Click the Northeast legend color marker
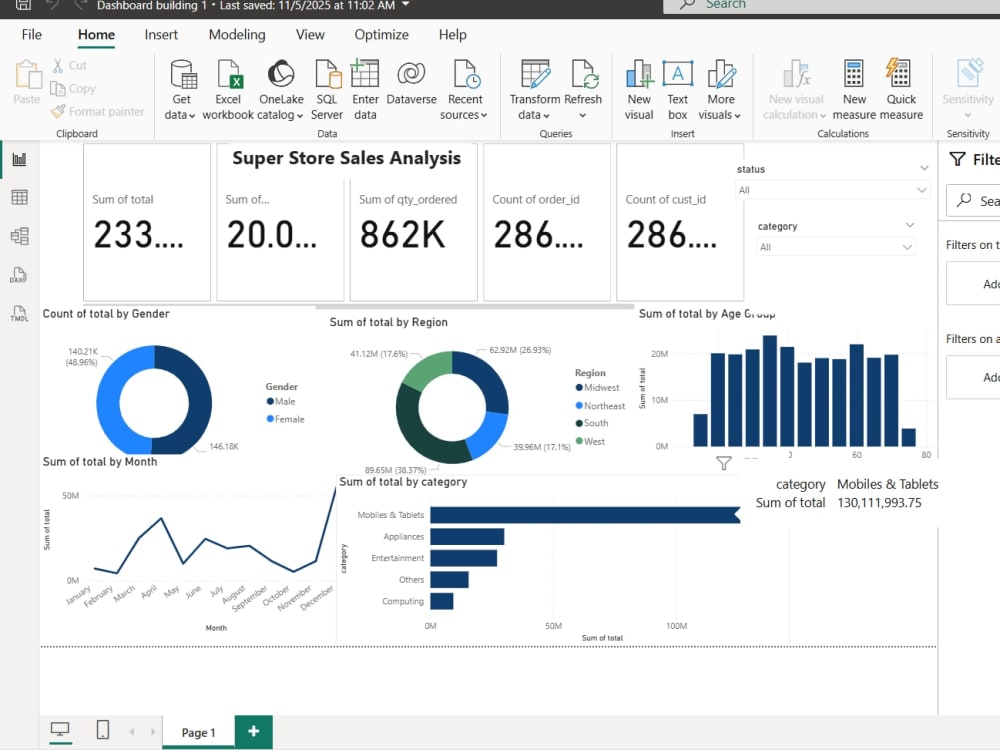Image resolution: width=1000 pixels, height=750 pixels. coord(579,405)
